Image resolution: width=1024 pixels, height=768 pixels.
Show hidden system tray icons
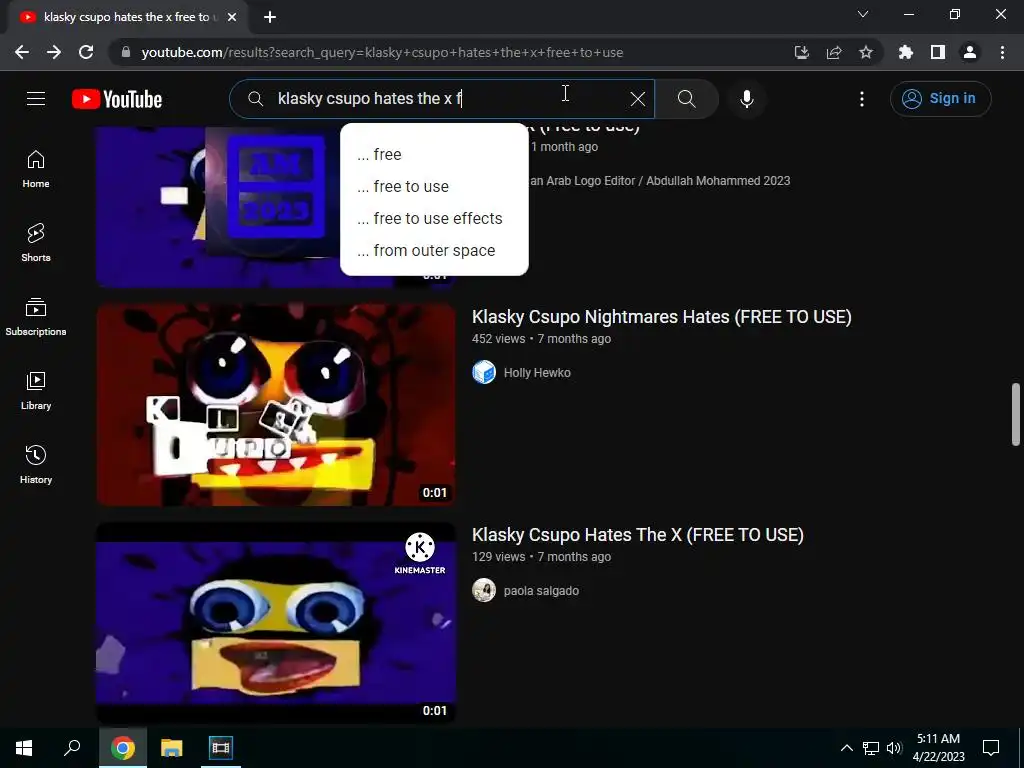coord(846,748)
